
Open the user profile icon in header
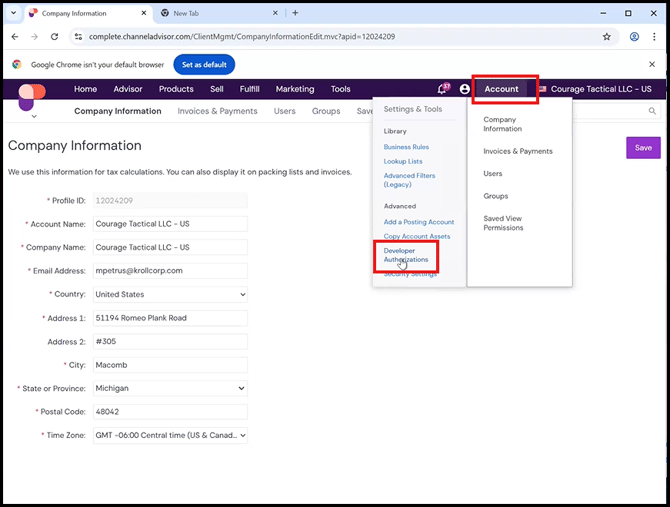[465, 89]
